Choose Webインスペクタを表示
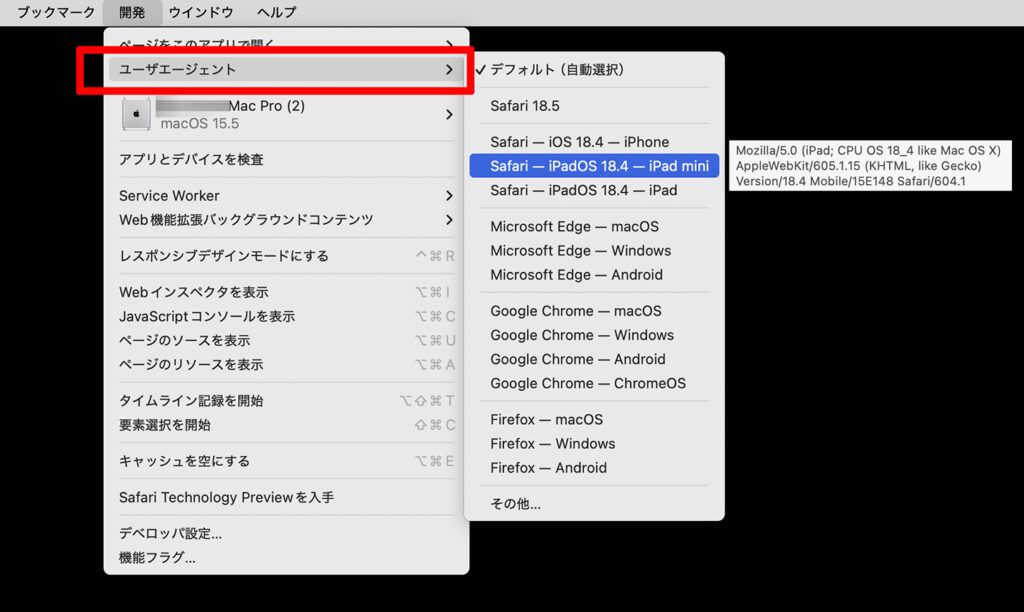 click(x=286, y=292)
